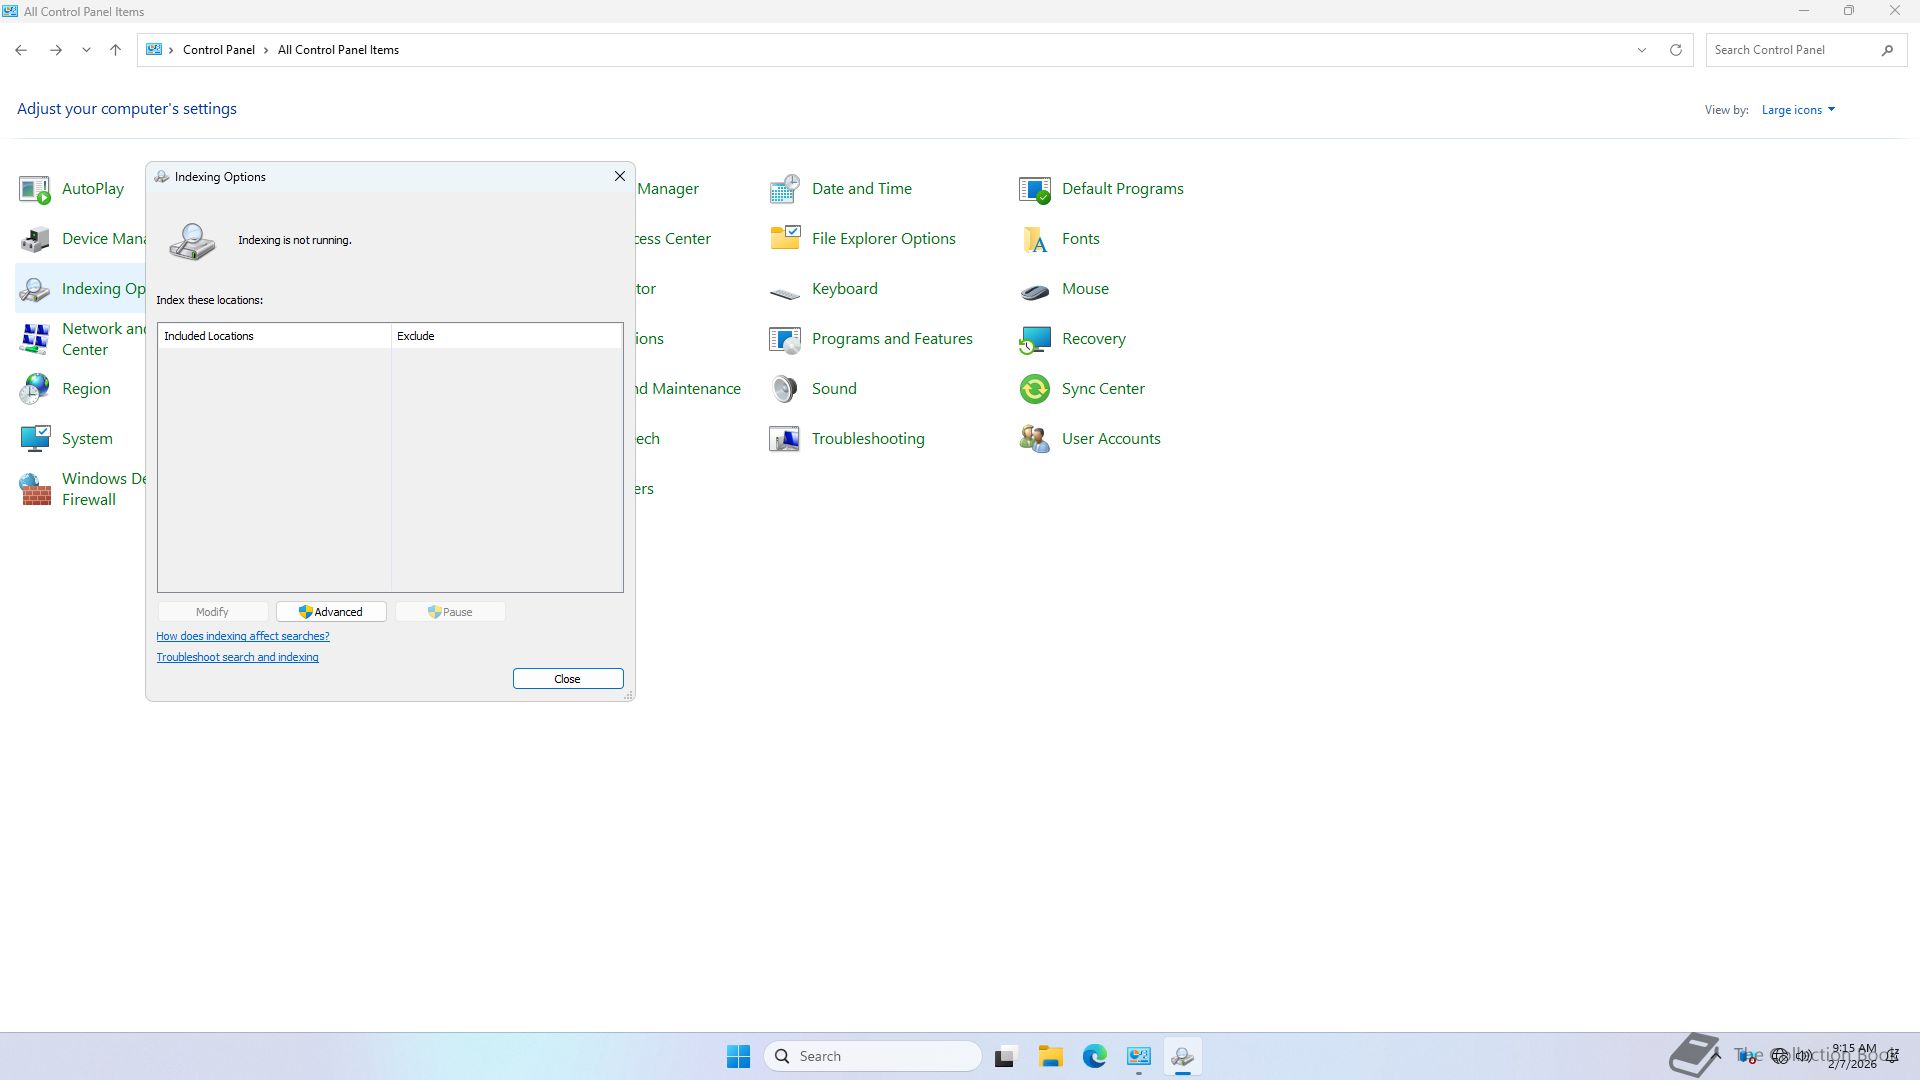Open the Fonts icon
Screen dimensions: 1920x1080
[x=1035, y=239]
